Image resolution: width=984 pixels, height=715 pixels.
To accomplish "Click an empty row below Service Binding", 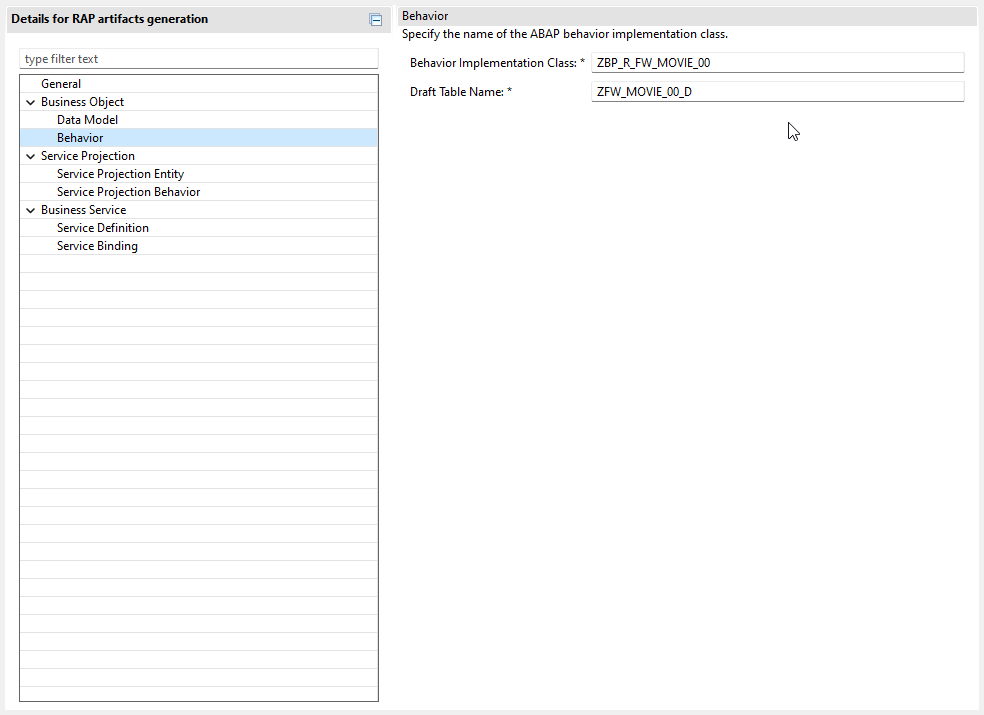I will click(x=199, y=264).
